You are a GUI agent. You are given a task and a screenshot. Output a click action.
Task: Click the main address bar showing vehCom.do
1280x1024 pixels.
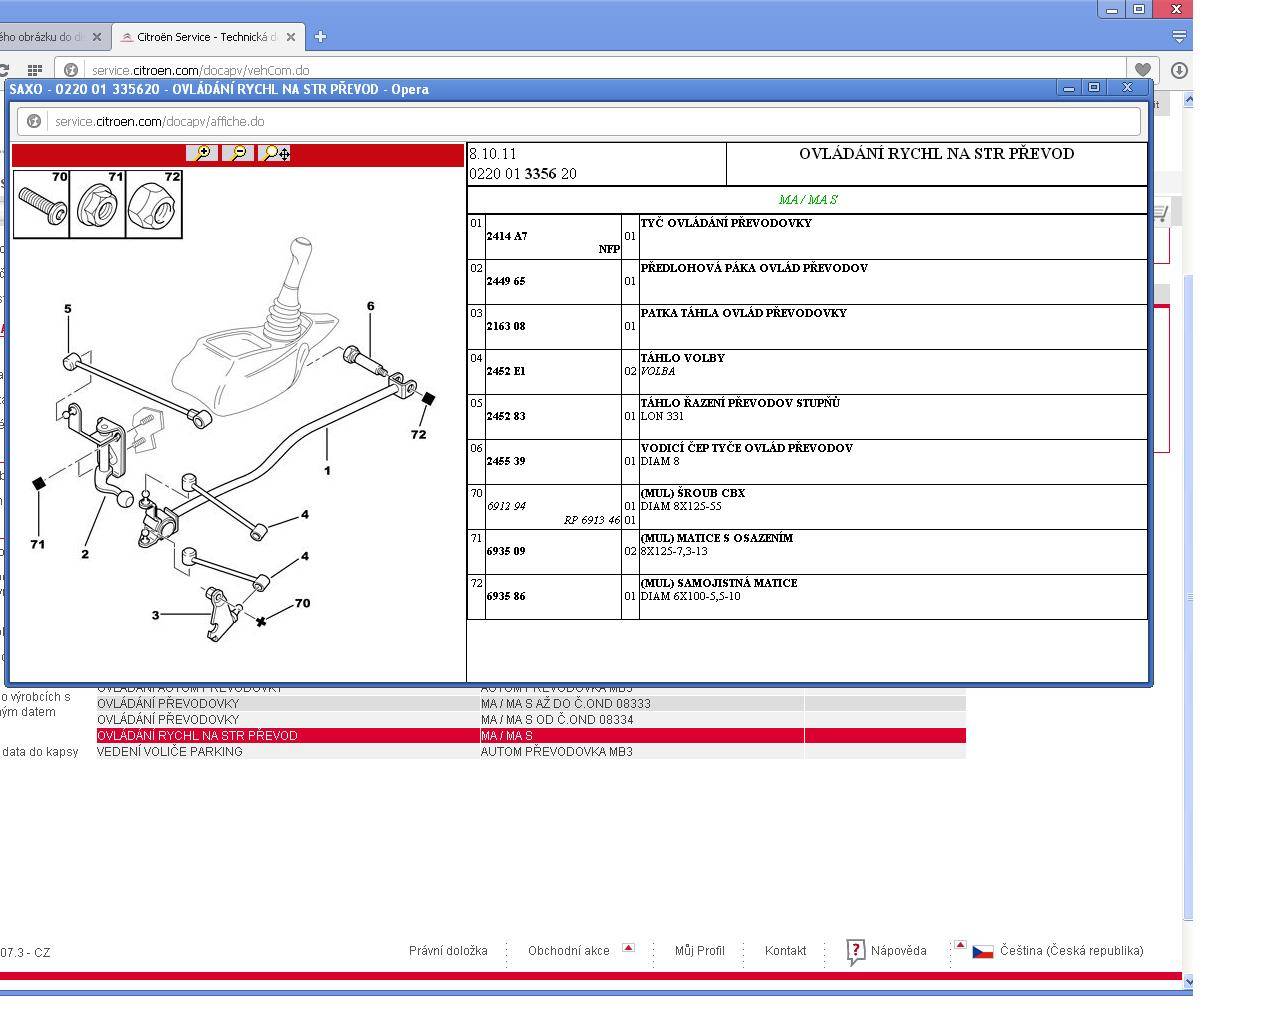[590, 71]
